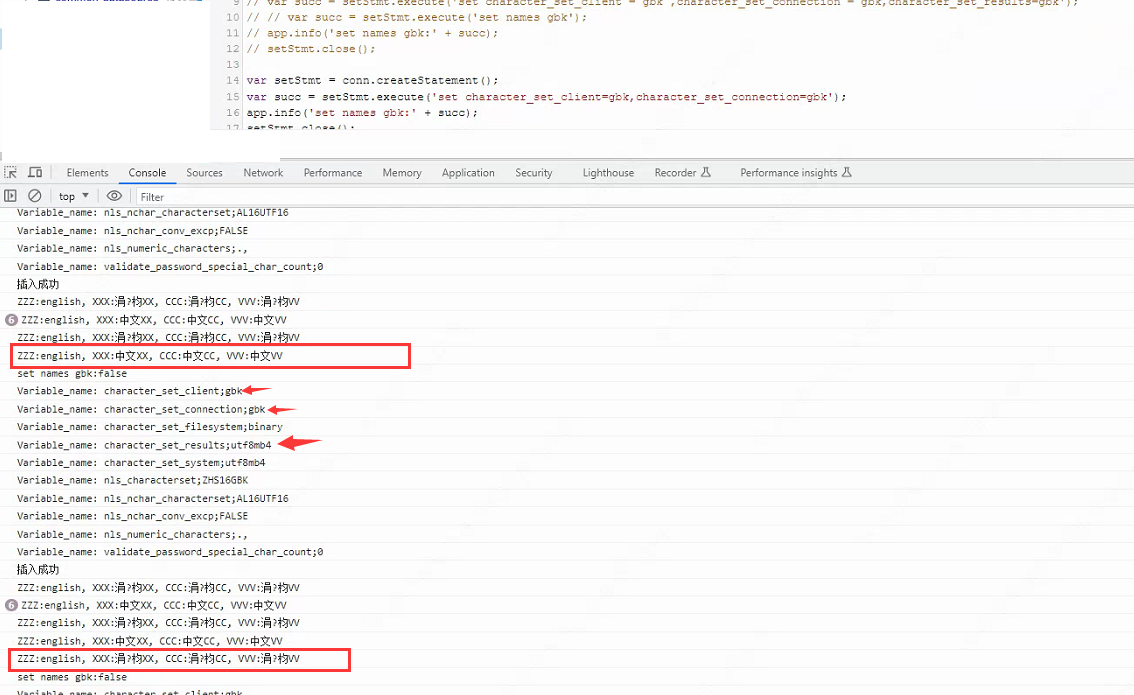Click the Recorder tab flask icon

(x=706, y=173)
